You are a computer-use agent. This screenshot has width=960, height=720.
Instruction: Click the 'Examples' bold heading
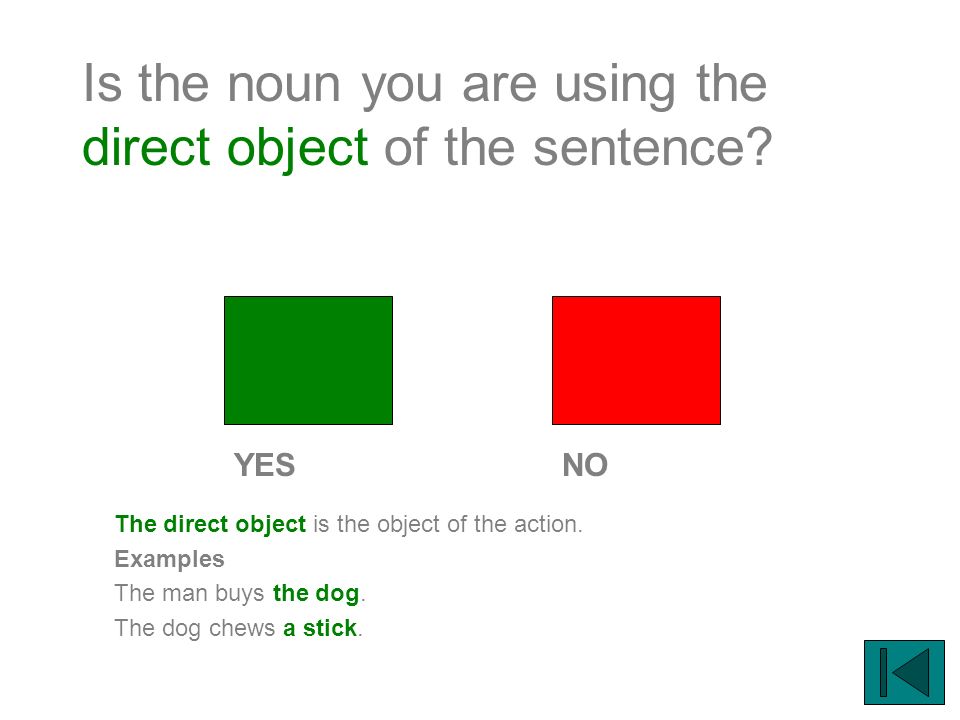click(170, 559)
